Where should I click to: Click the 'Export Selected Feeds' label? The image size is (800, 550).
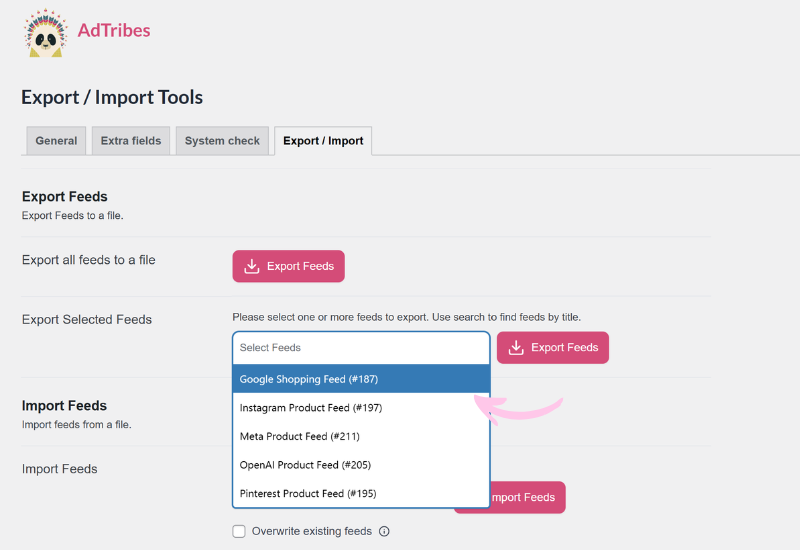point(87,319)
